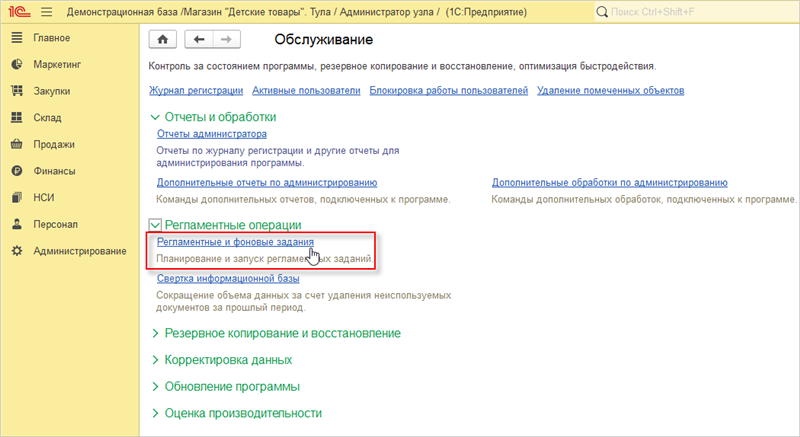Go back with the left arrow
The height and width of the screenshot is (437, 800).
(x=200, y=39)
